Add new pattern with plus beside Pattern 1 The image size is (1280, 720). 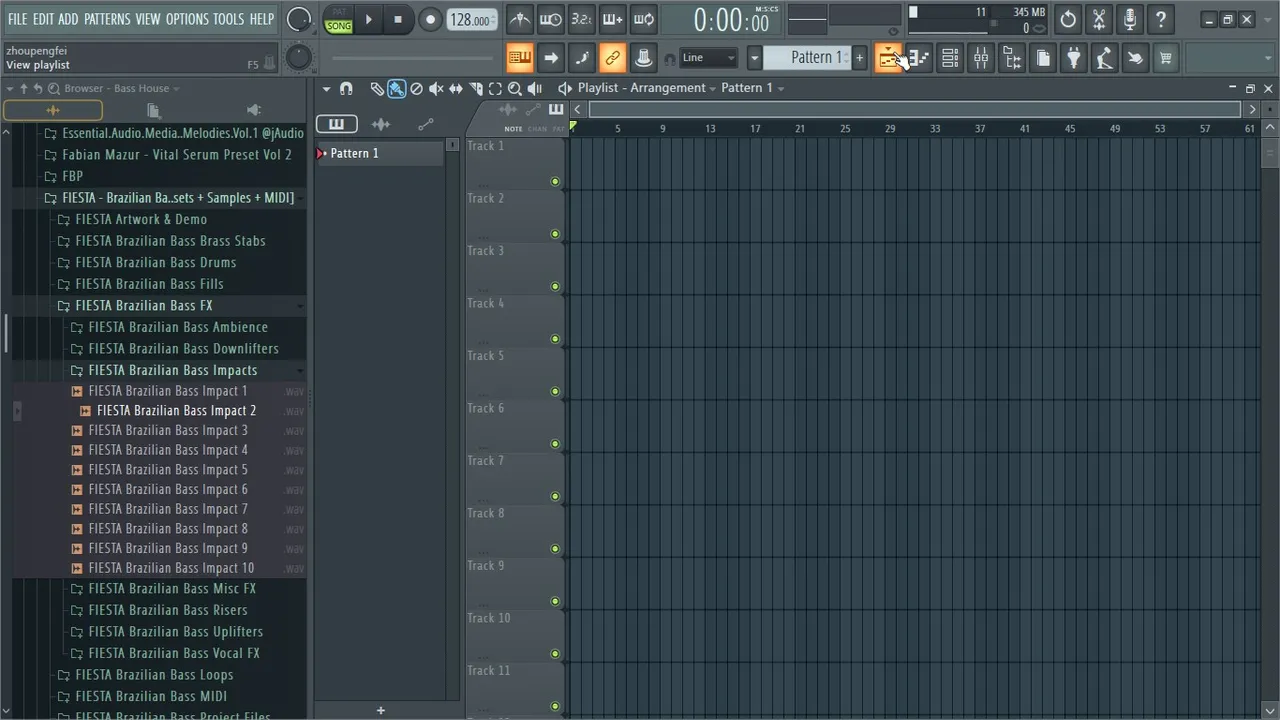pyautogui.click(x=859, y=58)
